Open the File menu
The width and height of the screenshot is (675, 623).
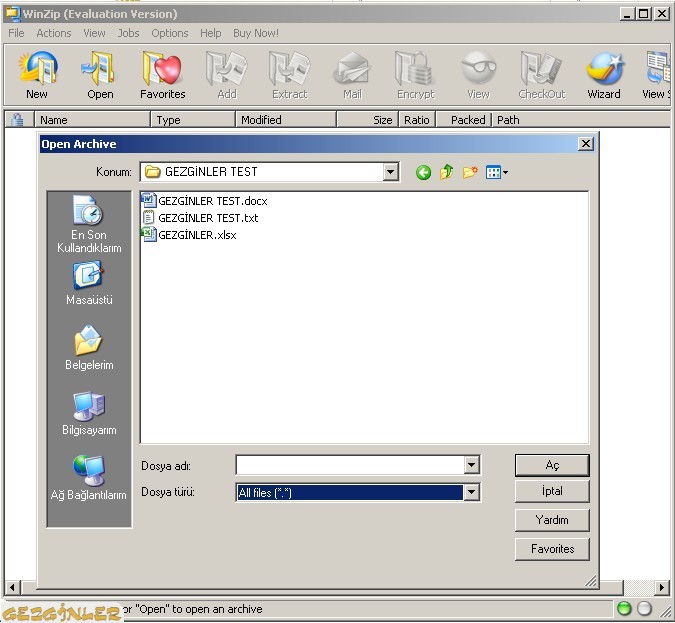tap(16, 33)
